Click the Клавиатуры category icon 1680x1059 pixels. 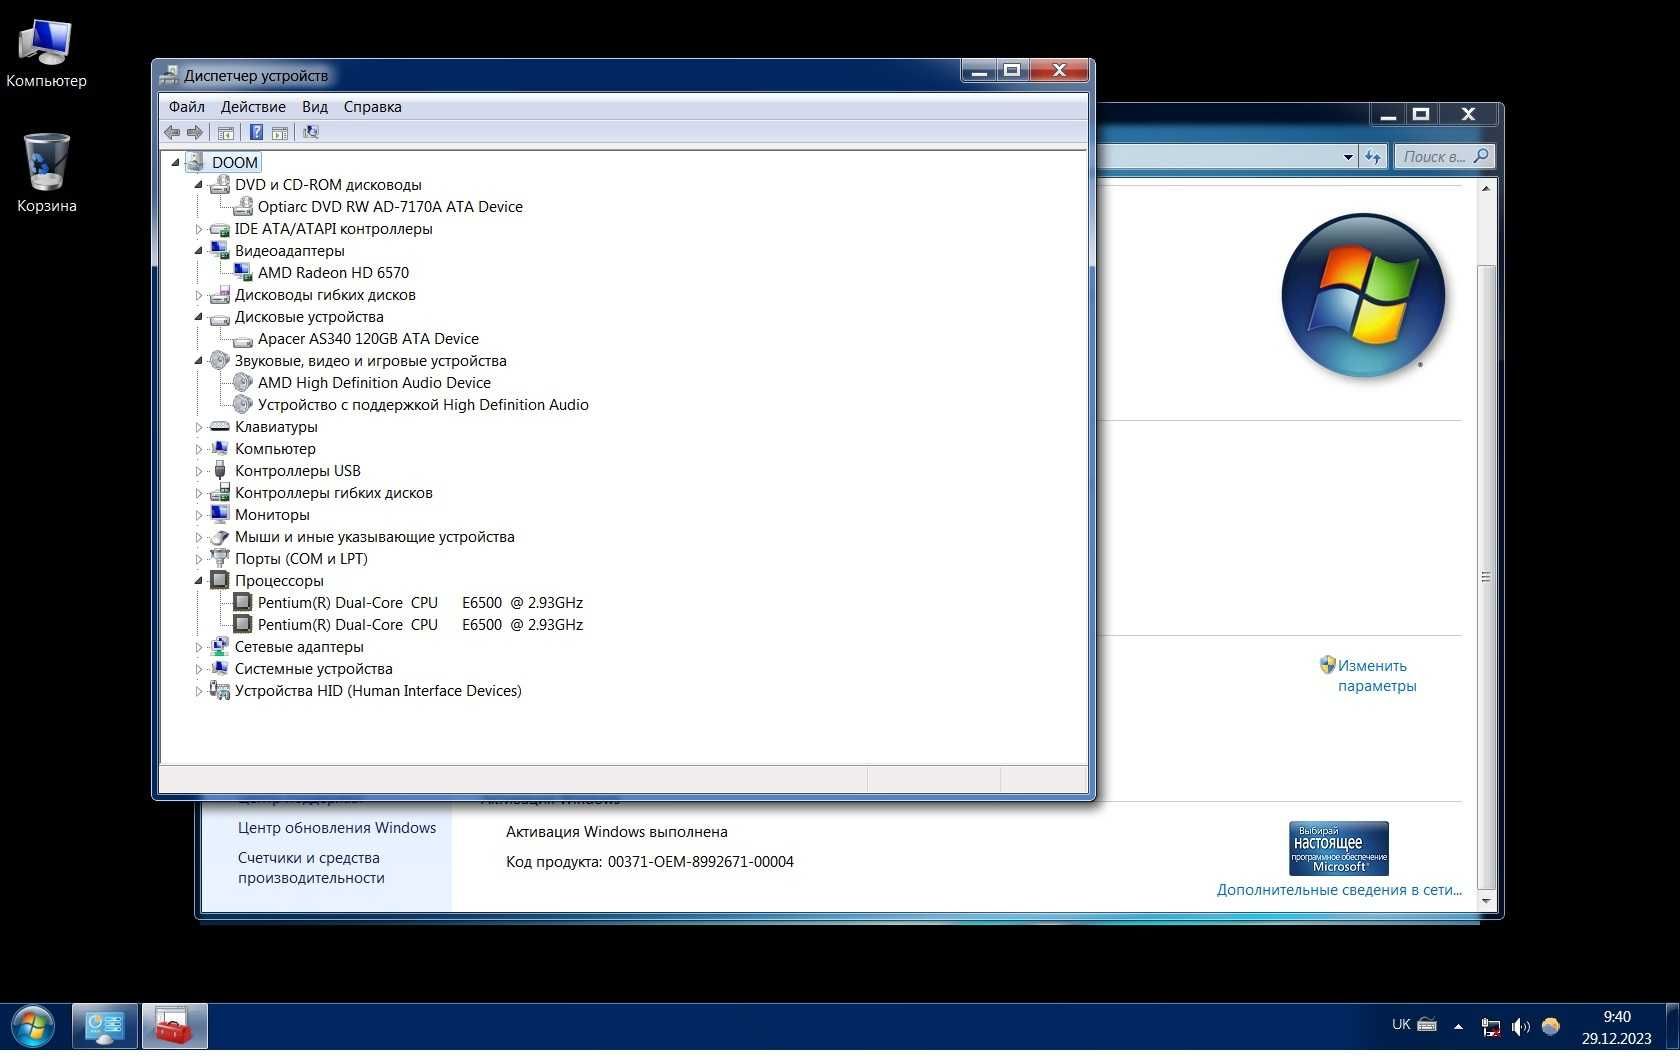[x=220, y=426]
